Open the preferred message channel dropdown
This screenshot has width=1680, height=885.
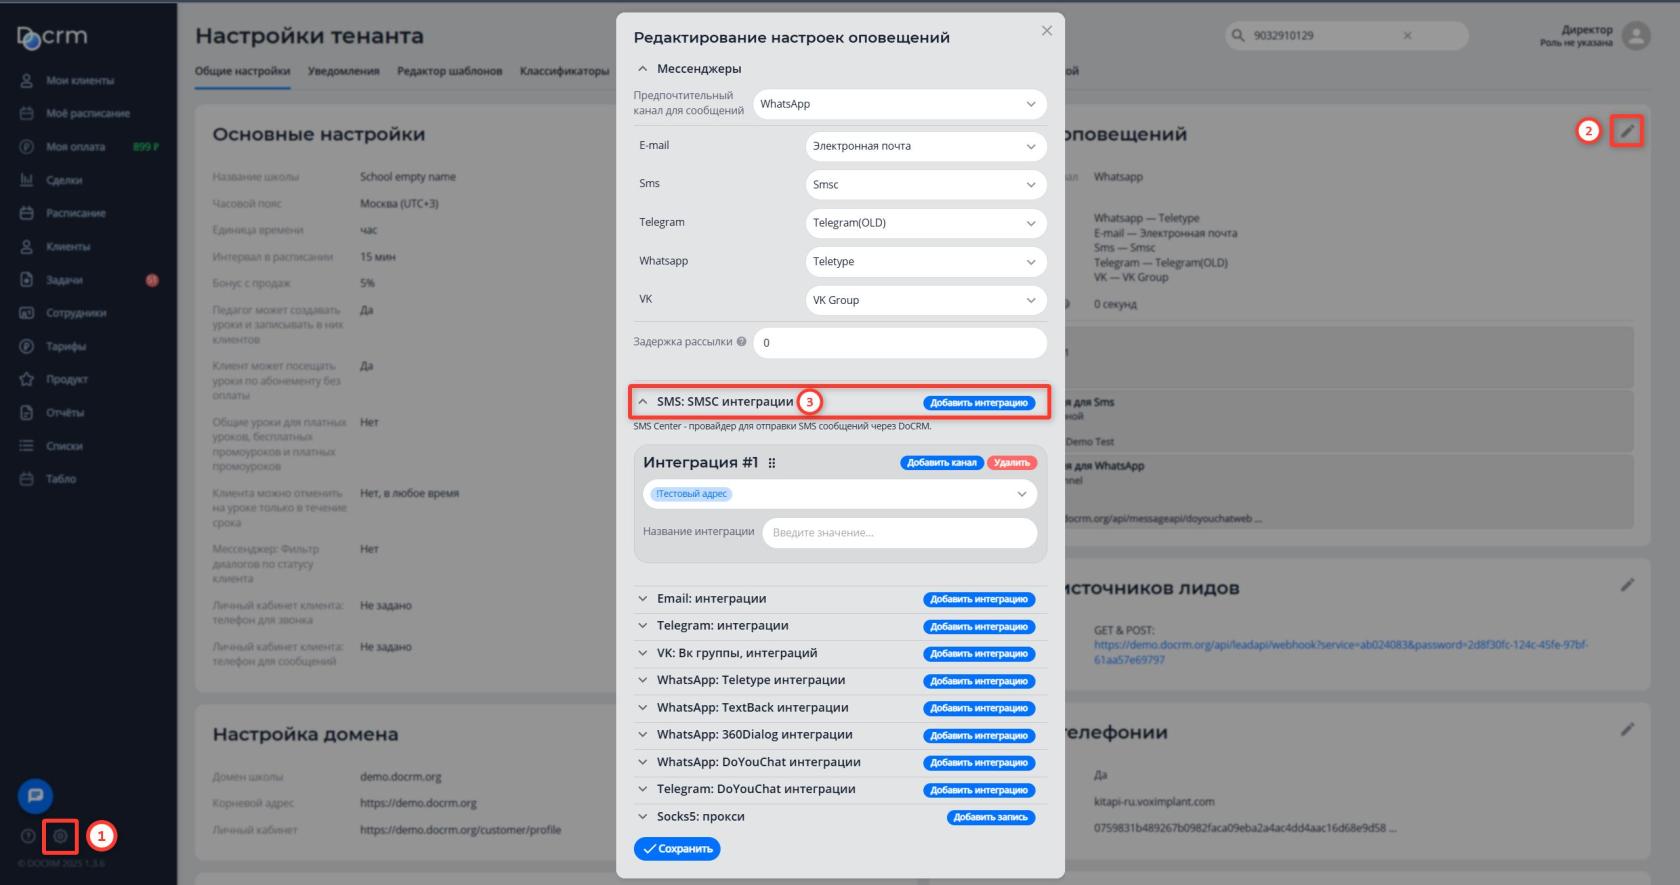[899, 104]
